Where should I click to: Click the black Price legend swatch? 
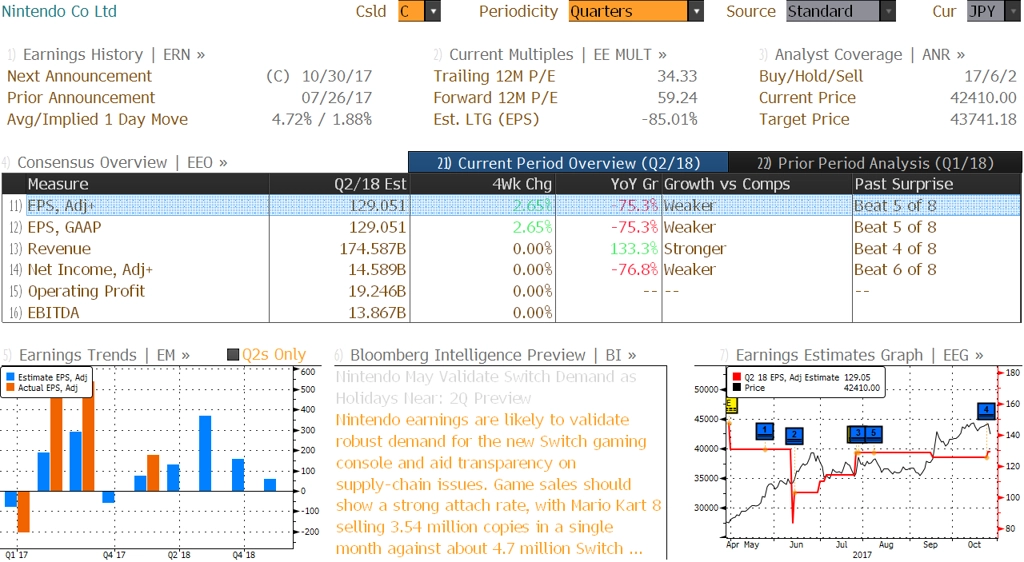tap(737, 388)
